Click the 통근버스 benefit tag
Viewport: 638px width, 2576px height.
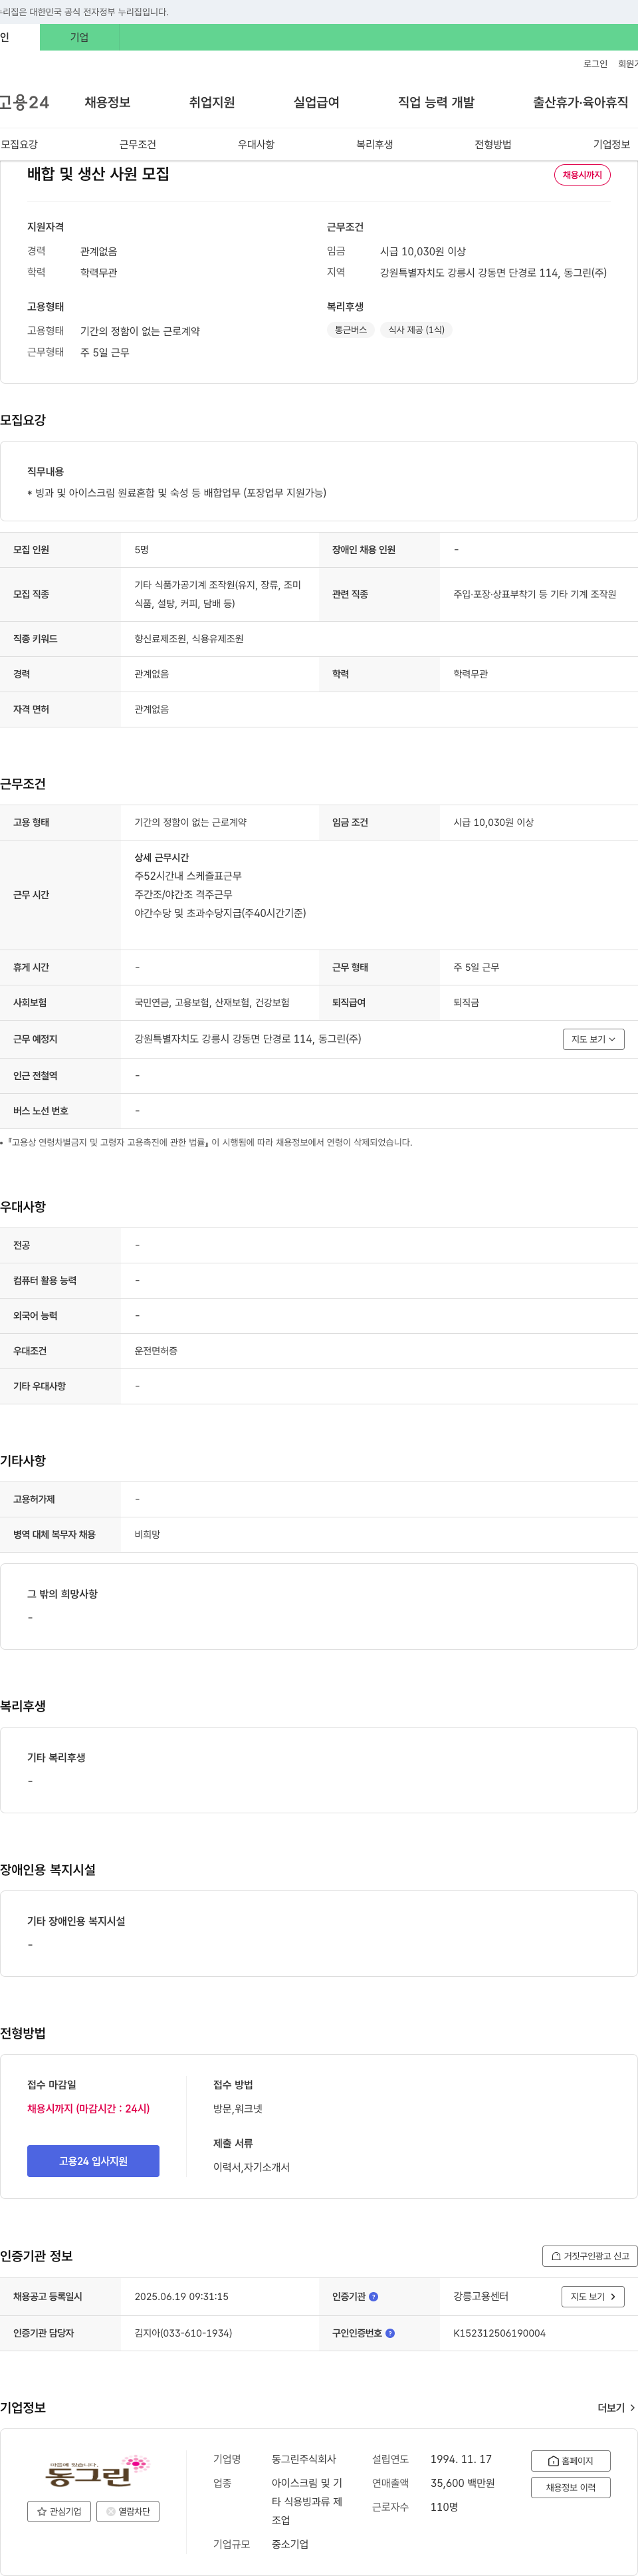[x=350, y=330]
